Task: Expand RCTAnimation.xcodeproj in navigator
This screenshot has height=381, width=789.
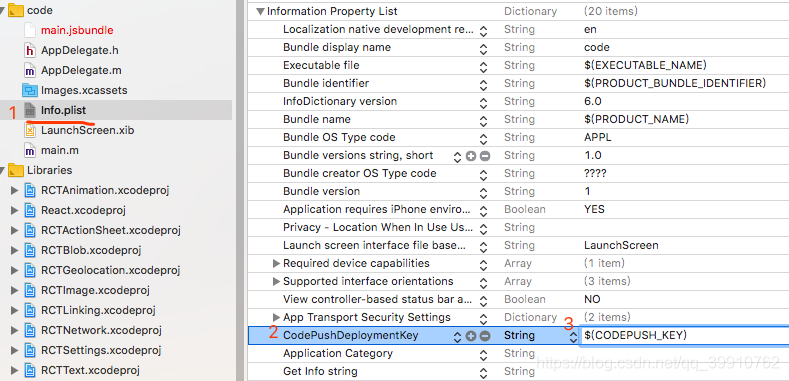Action: click(14, 190)
